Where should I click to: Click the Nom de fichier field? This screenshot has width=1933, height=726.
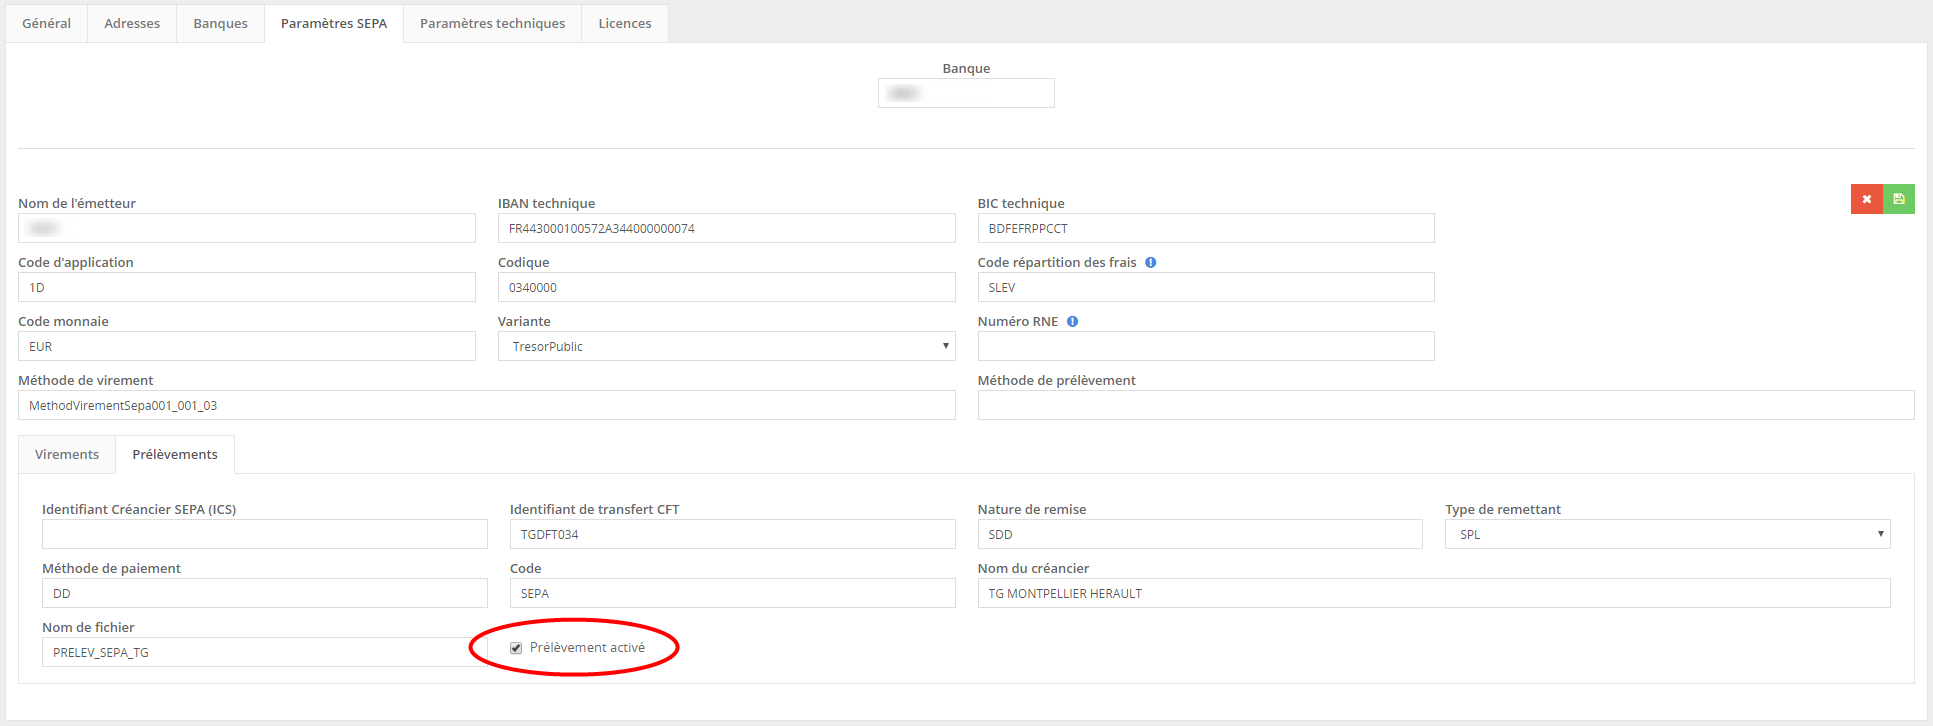264,652
